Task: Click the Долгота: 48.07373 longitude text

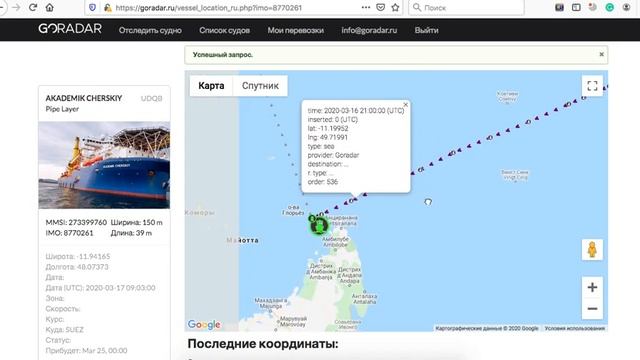Action: pyautogui.click(x=77, y=267)
